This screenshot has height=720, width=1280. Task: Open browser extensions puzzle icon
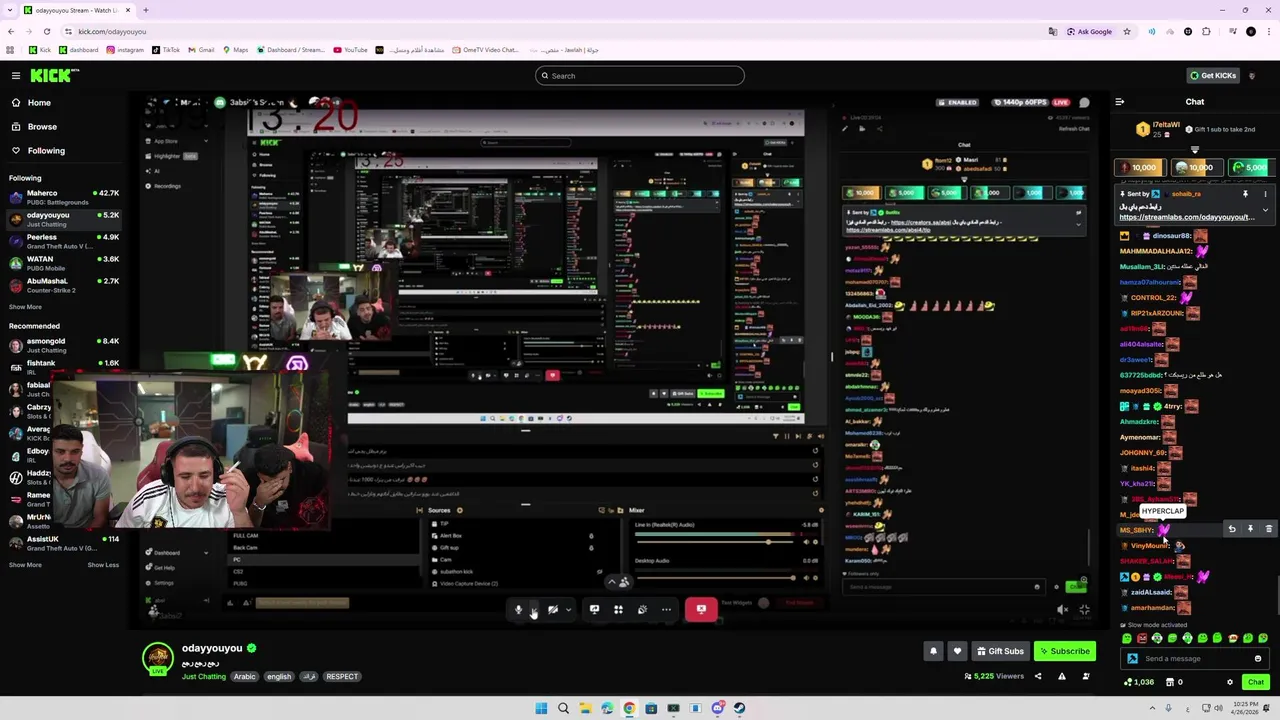[1206, 31]
